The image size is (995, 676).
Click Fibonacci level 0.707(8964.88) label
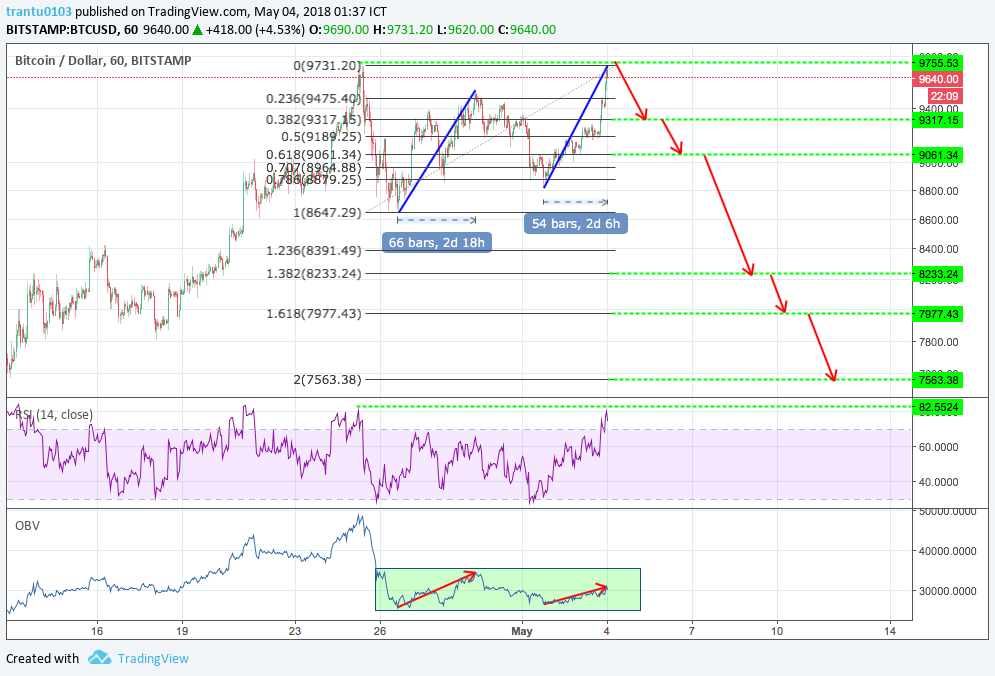pyautogui.click(x=313, y=168)
